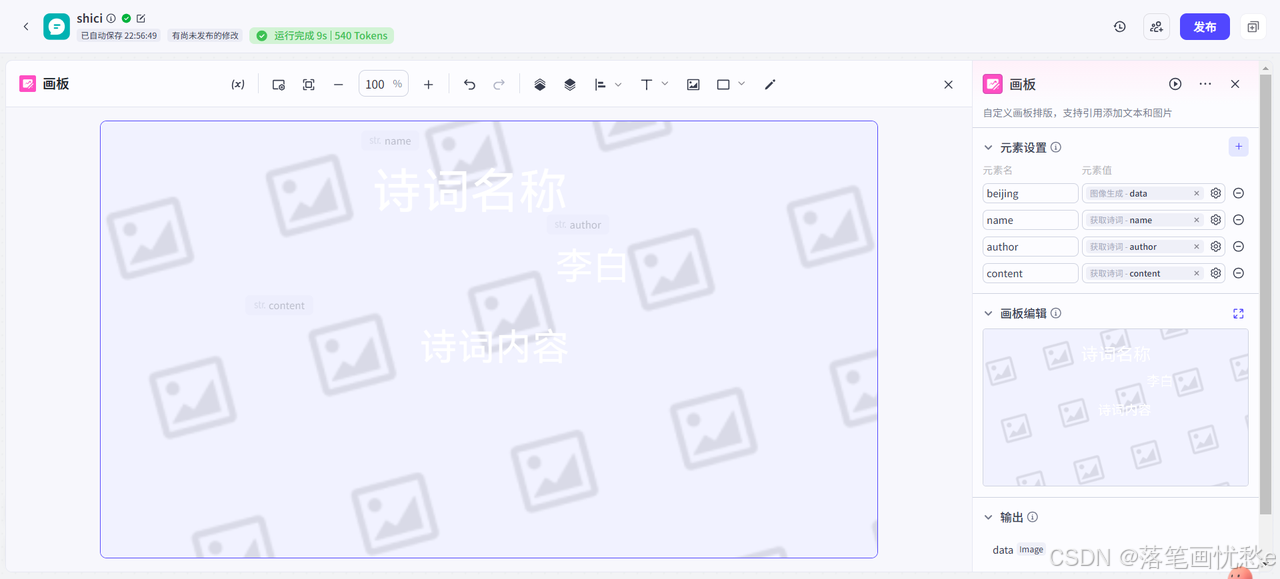
Task: Open settings gear for author element
Action: tap(1216, 246)
